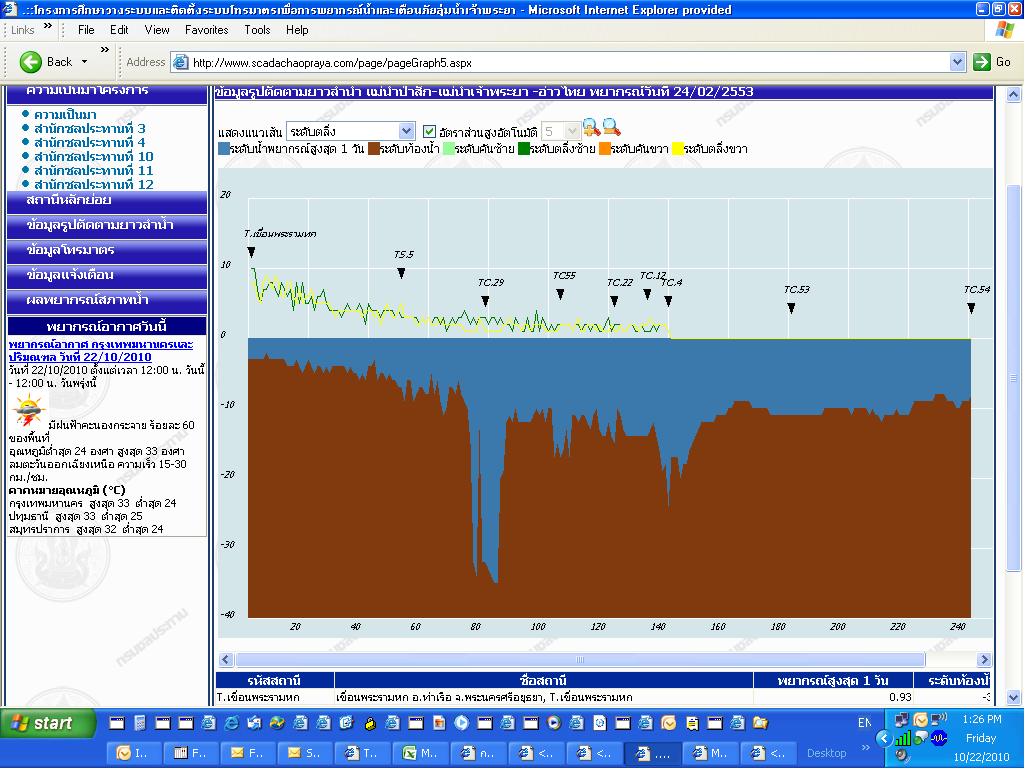This screenshot has width=1027, height=771.
Task: Click the zoom in magnifier icon
Action: [591, 128]
